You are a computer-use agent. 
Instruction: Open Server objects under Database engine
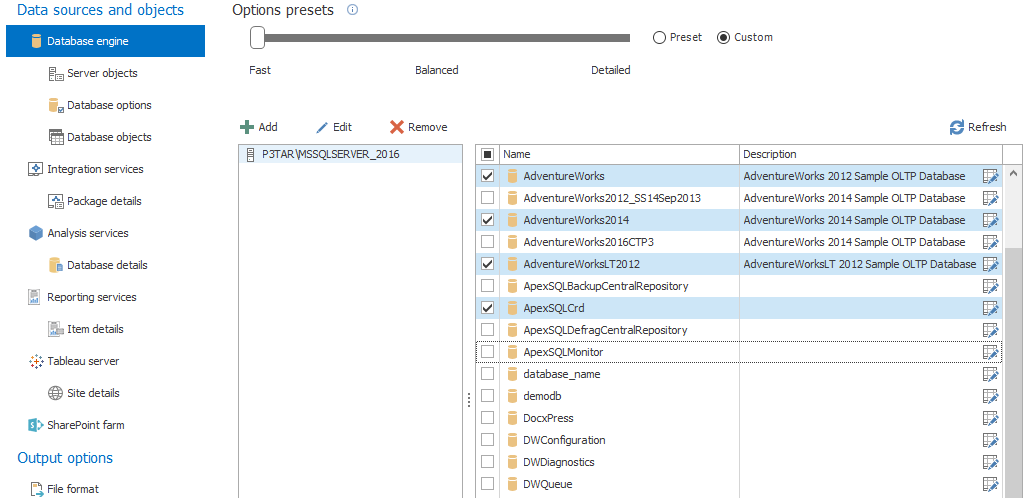102,73
